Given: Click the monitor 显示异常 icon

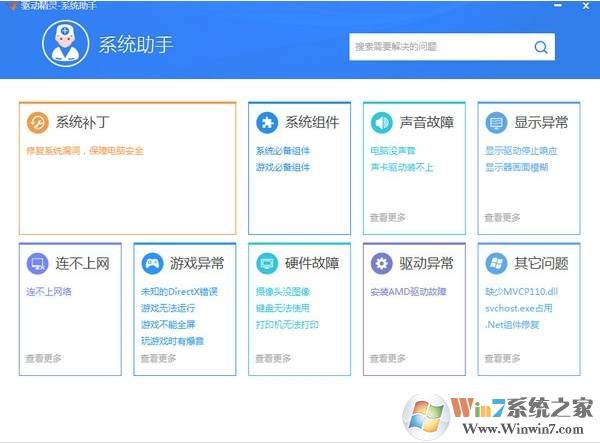Looking at the screenshot, I should pos(496,123).
